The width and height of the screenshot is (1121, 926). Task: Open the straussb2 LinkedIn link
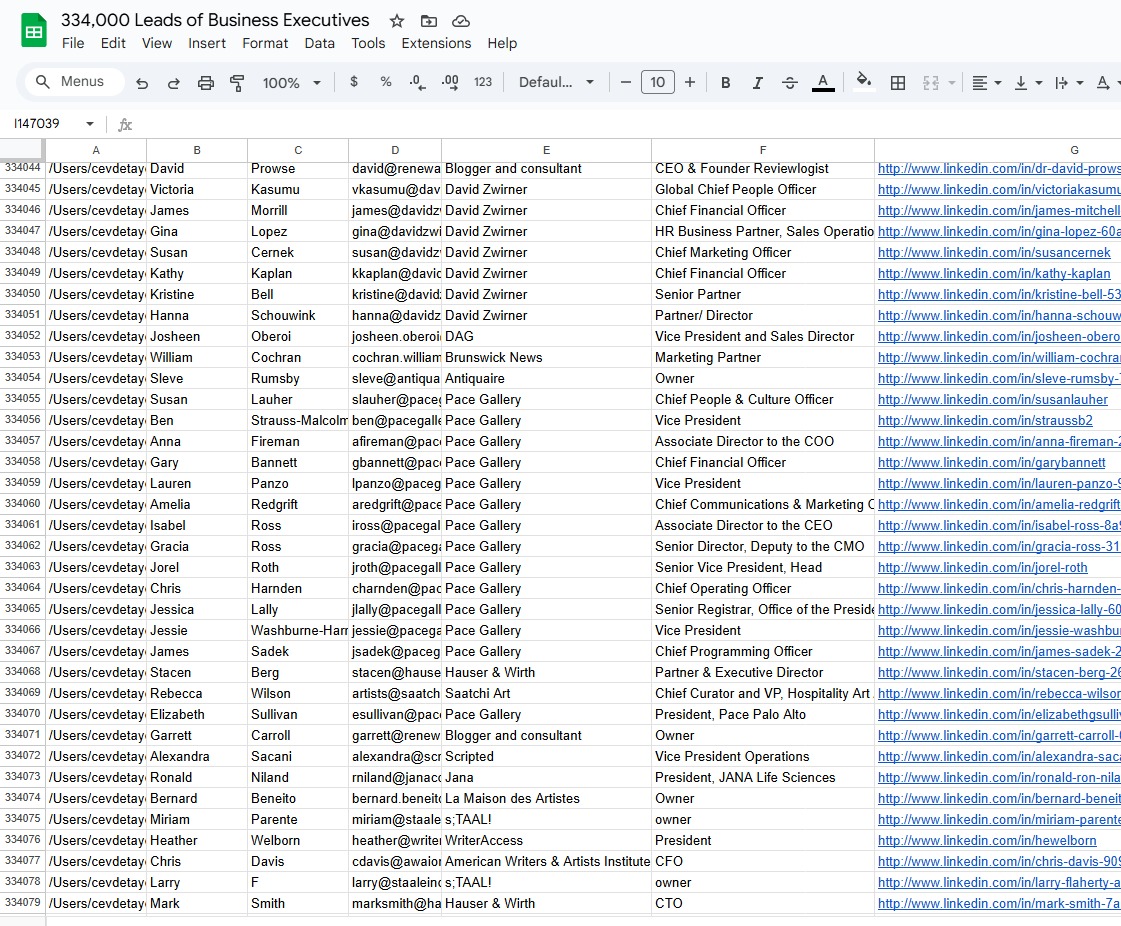(x=985, y=420)
